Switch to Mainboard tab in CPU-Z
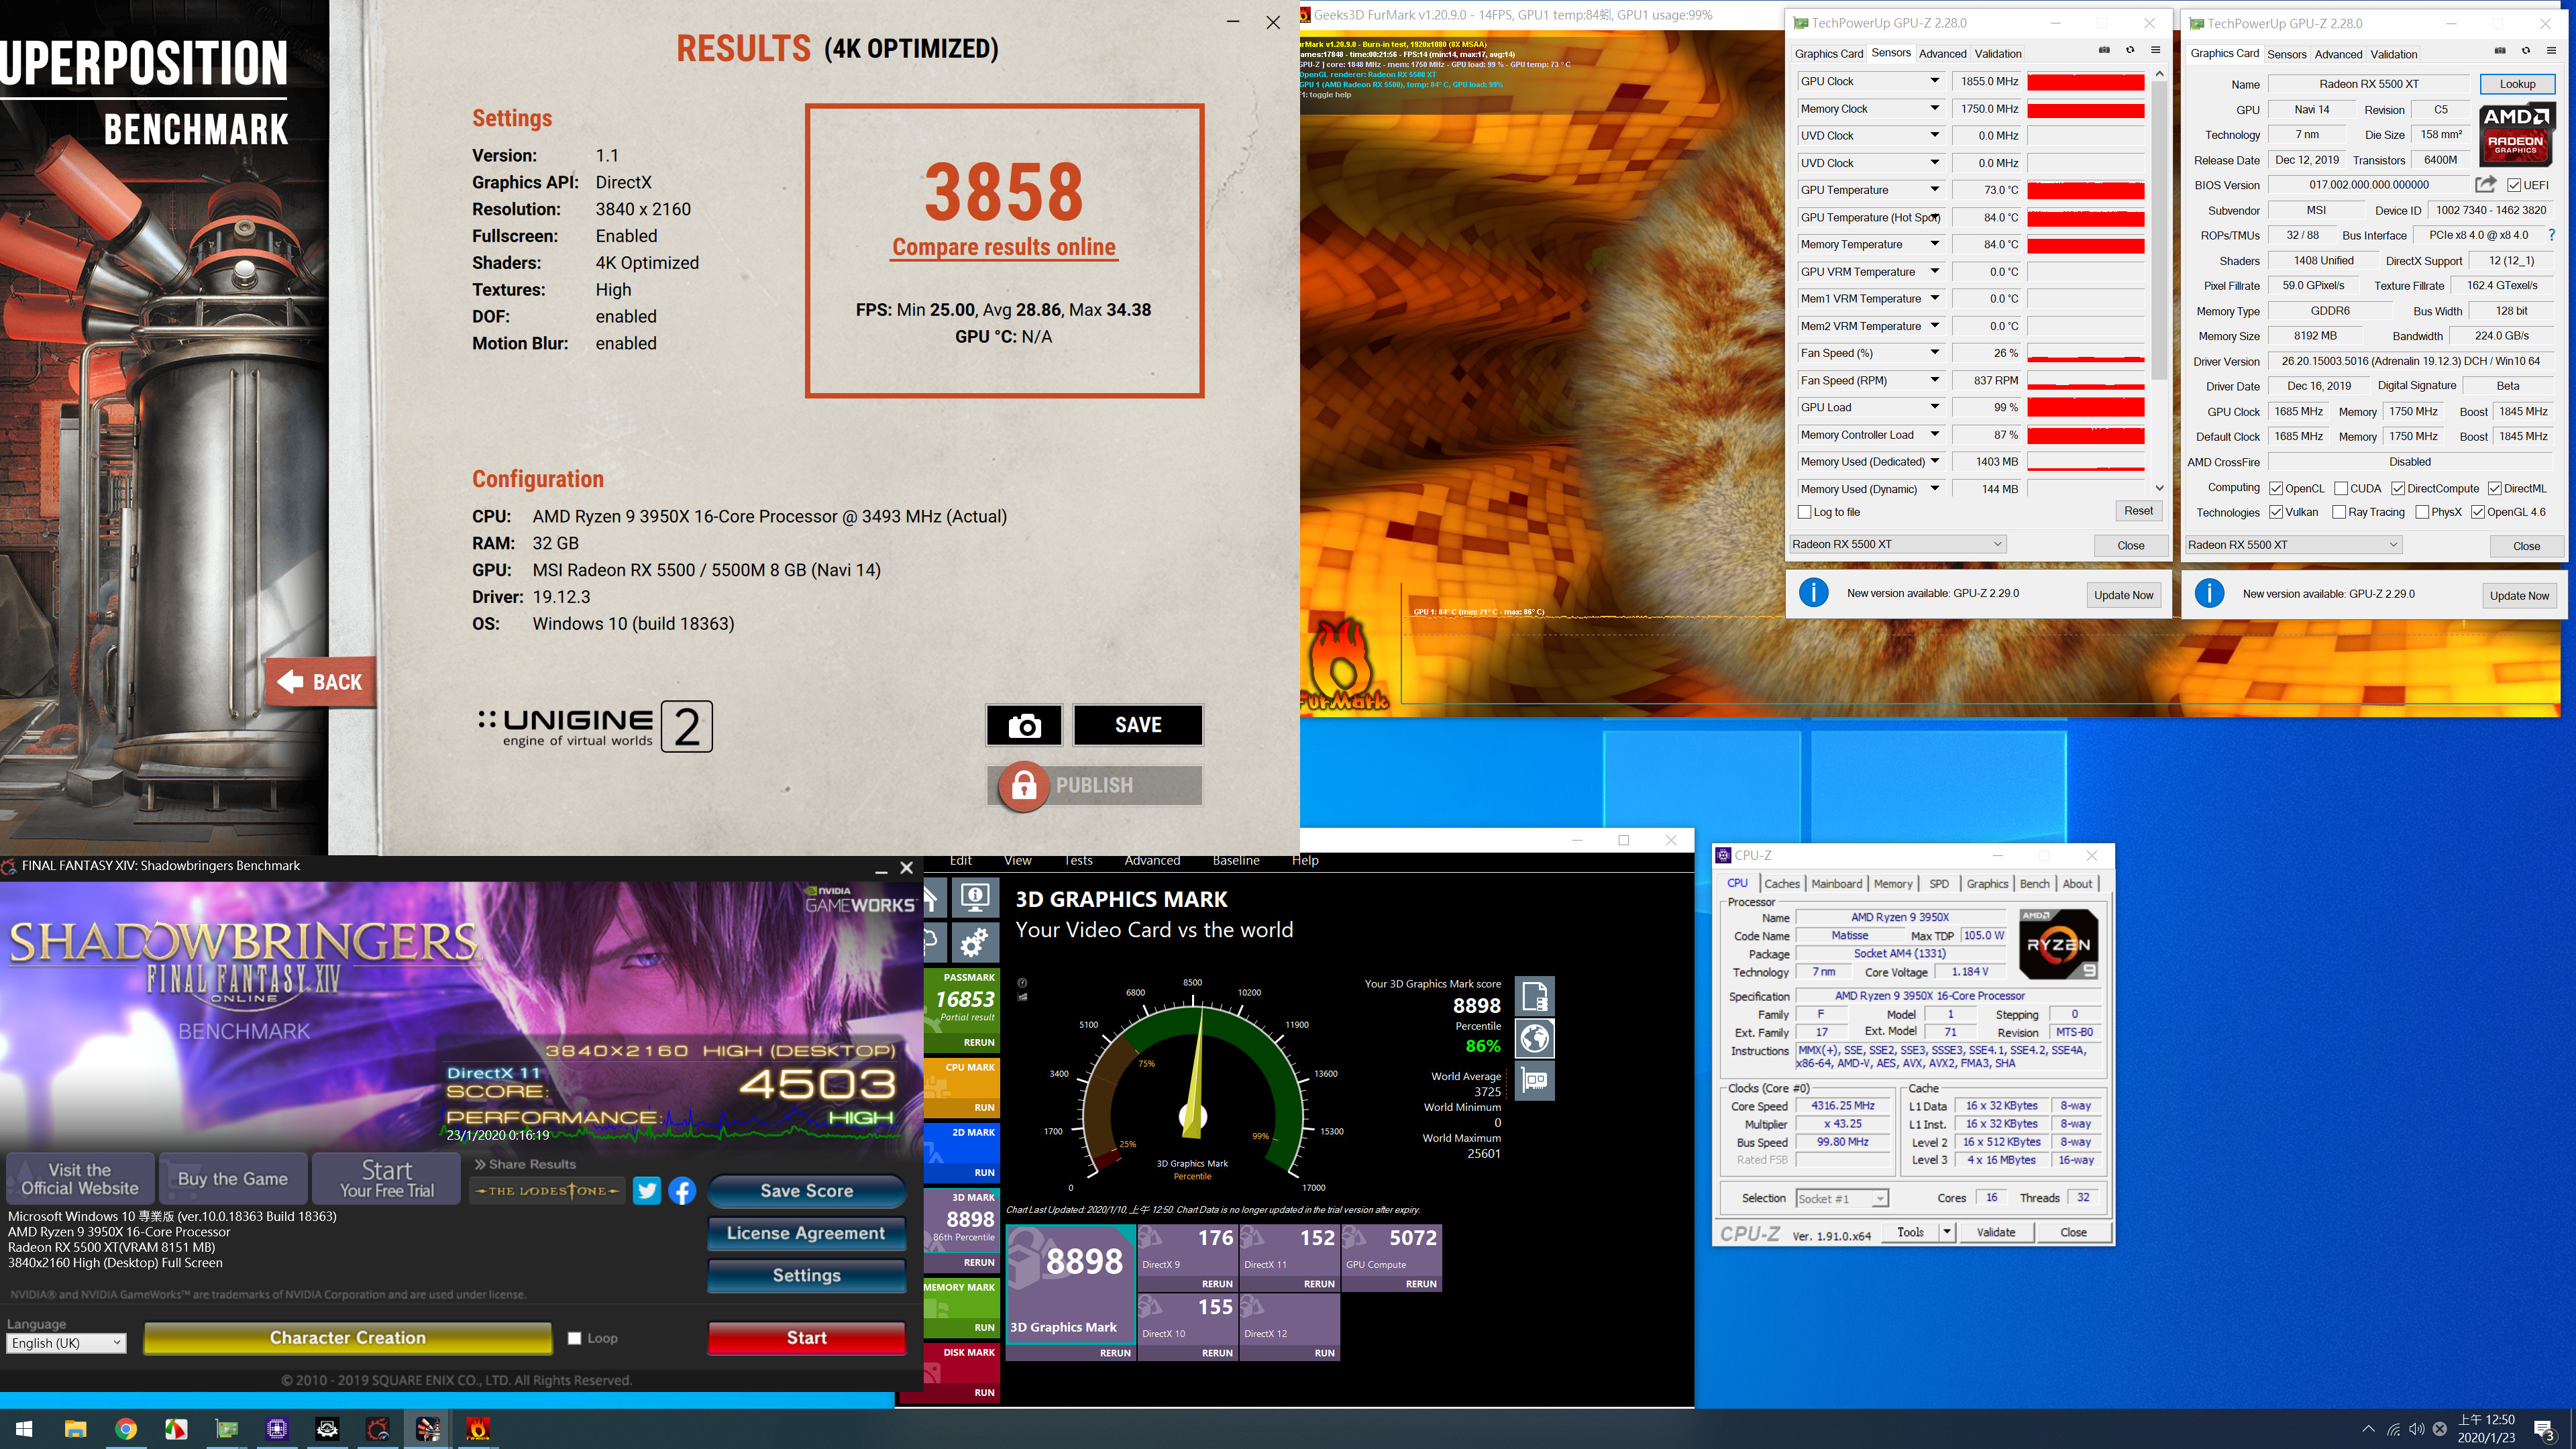 [x=1836, y=883]
